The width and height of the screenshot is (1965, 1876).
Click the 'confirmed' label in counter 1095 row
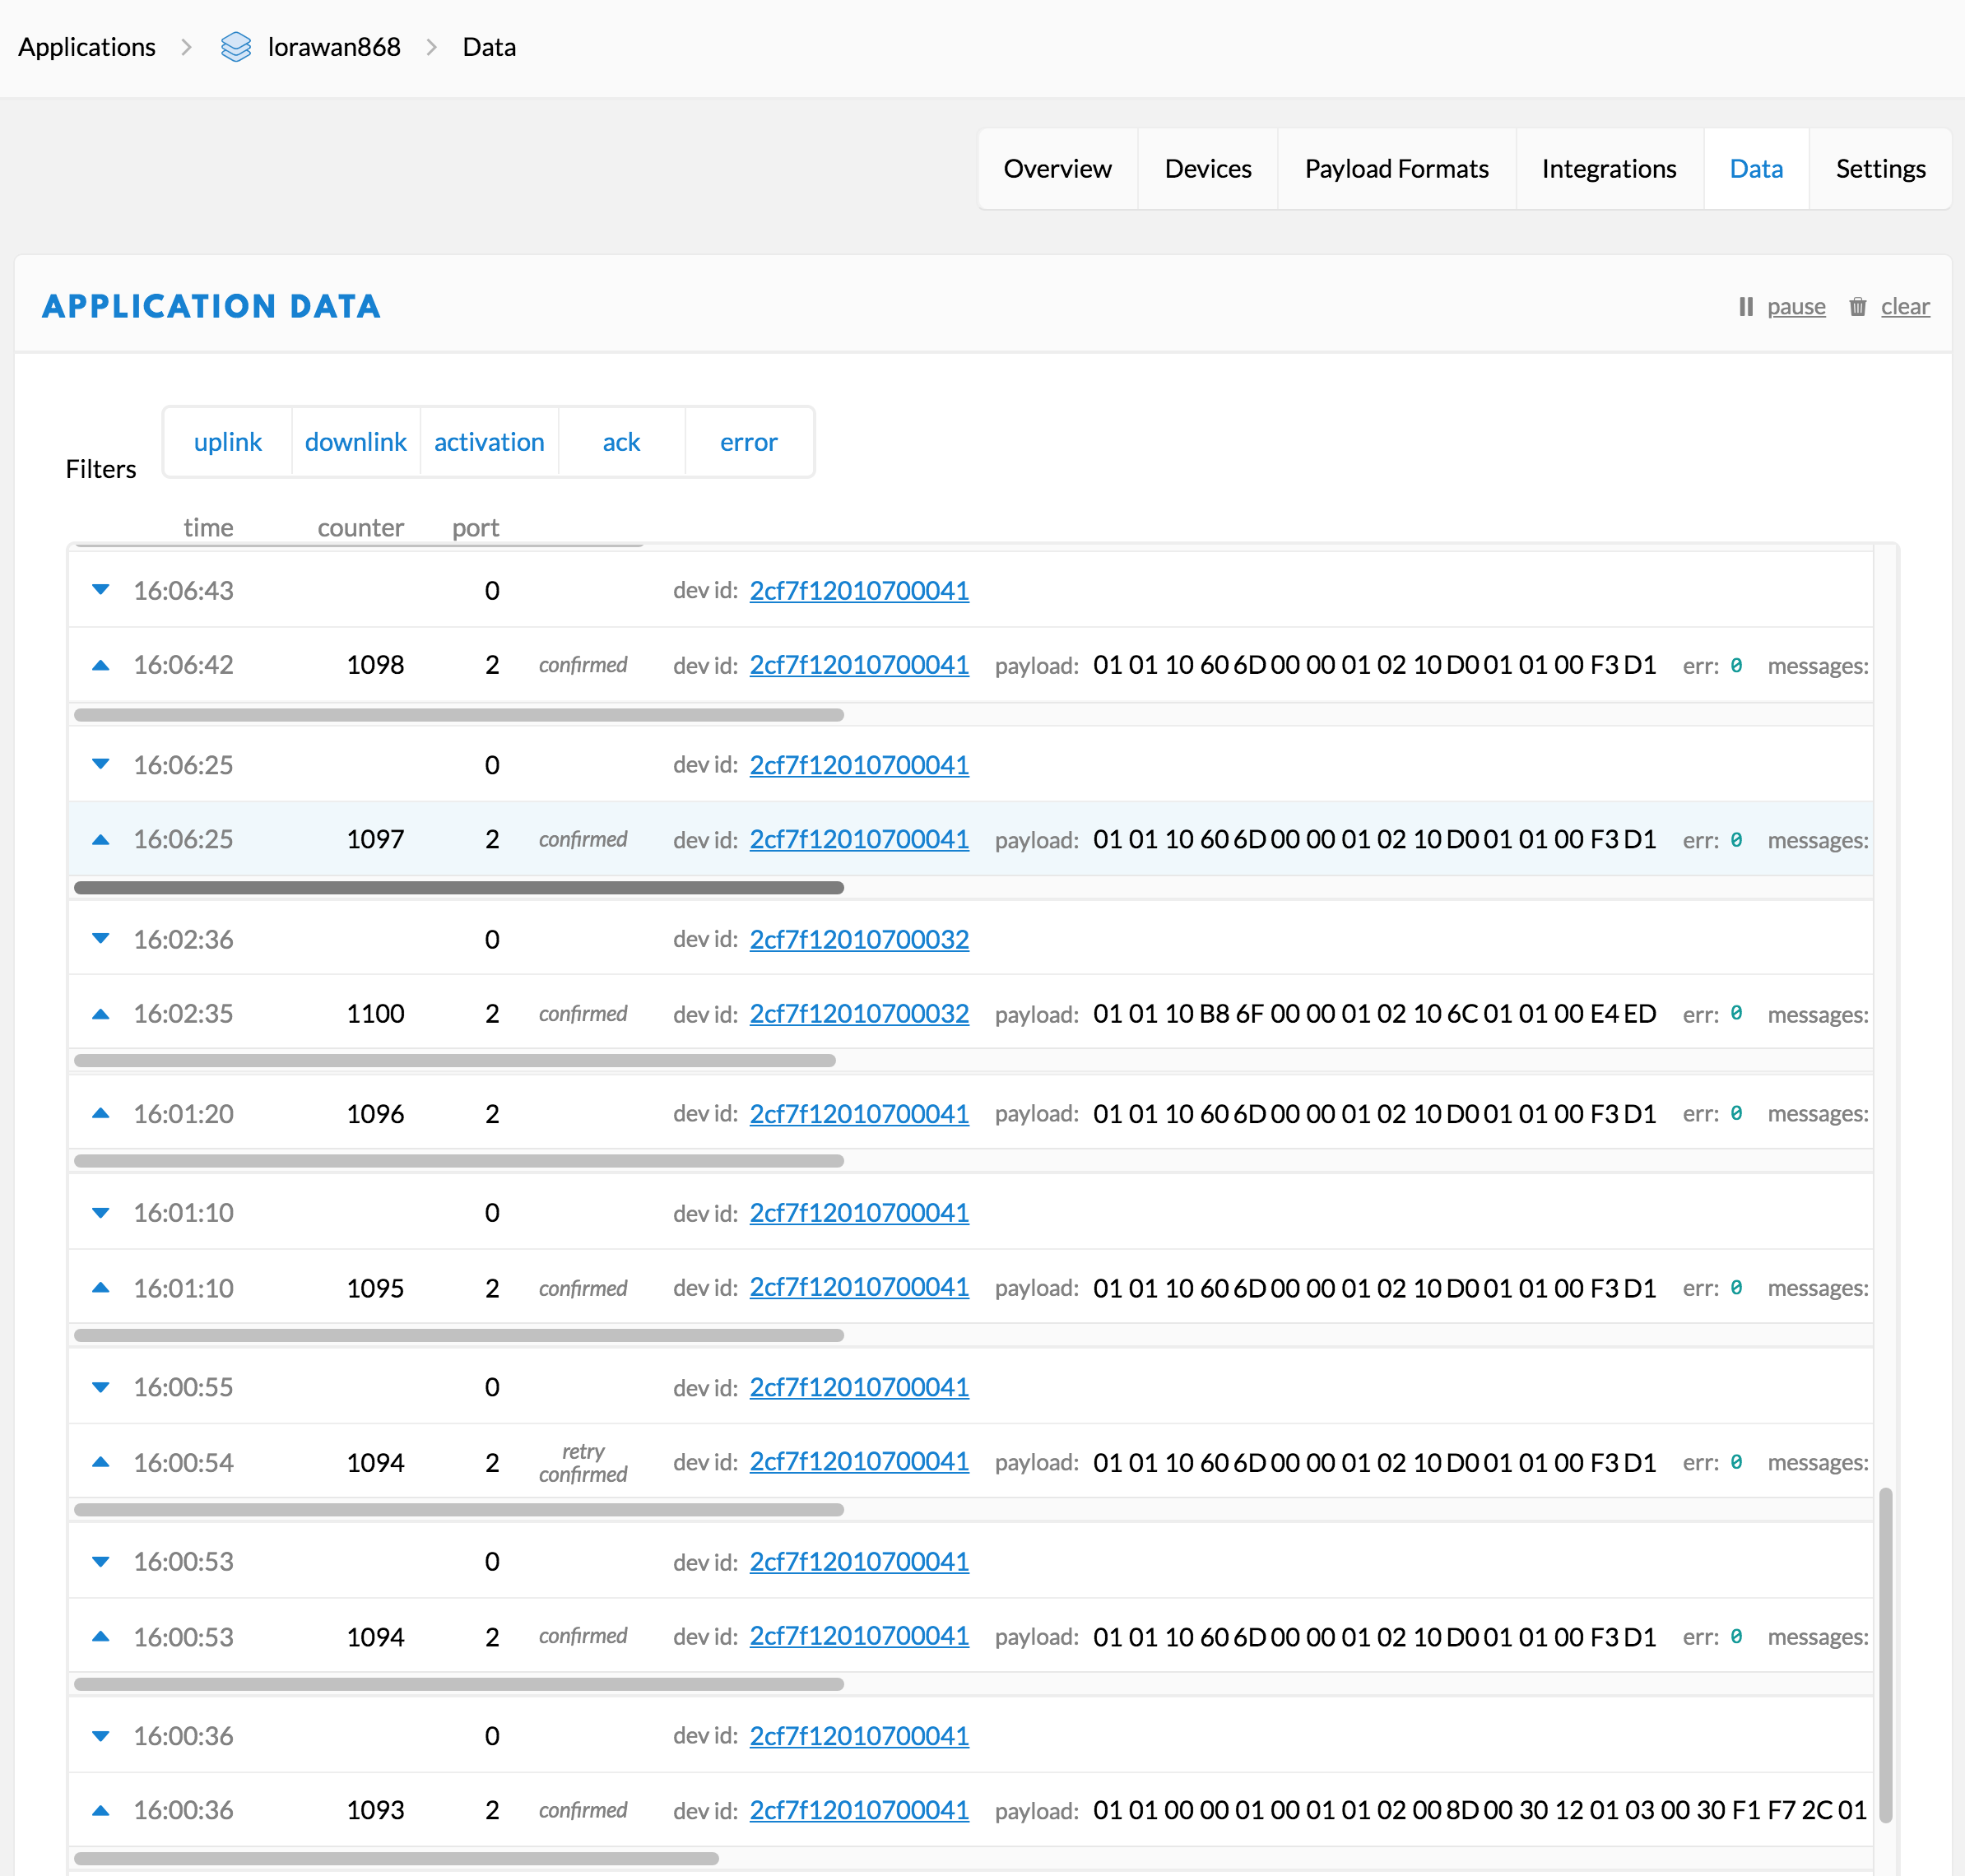coord(583,1288)
